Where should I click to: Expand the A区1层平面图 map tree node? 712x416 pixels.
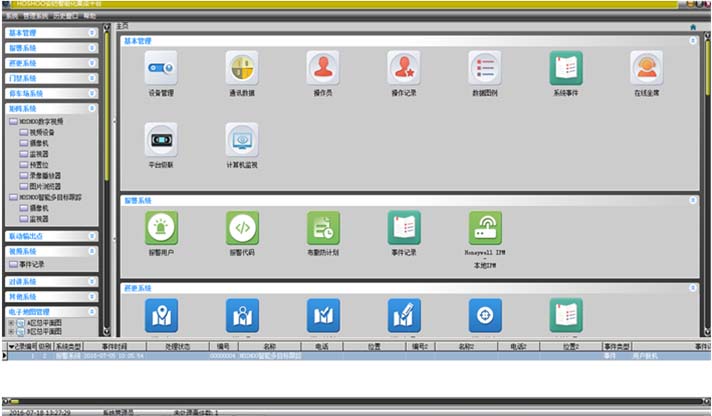(11, 323)
